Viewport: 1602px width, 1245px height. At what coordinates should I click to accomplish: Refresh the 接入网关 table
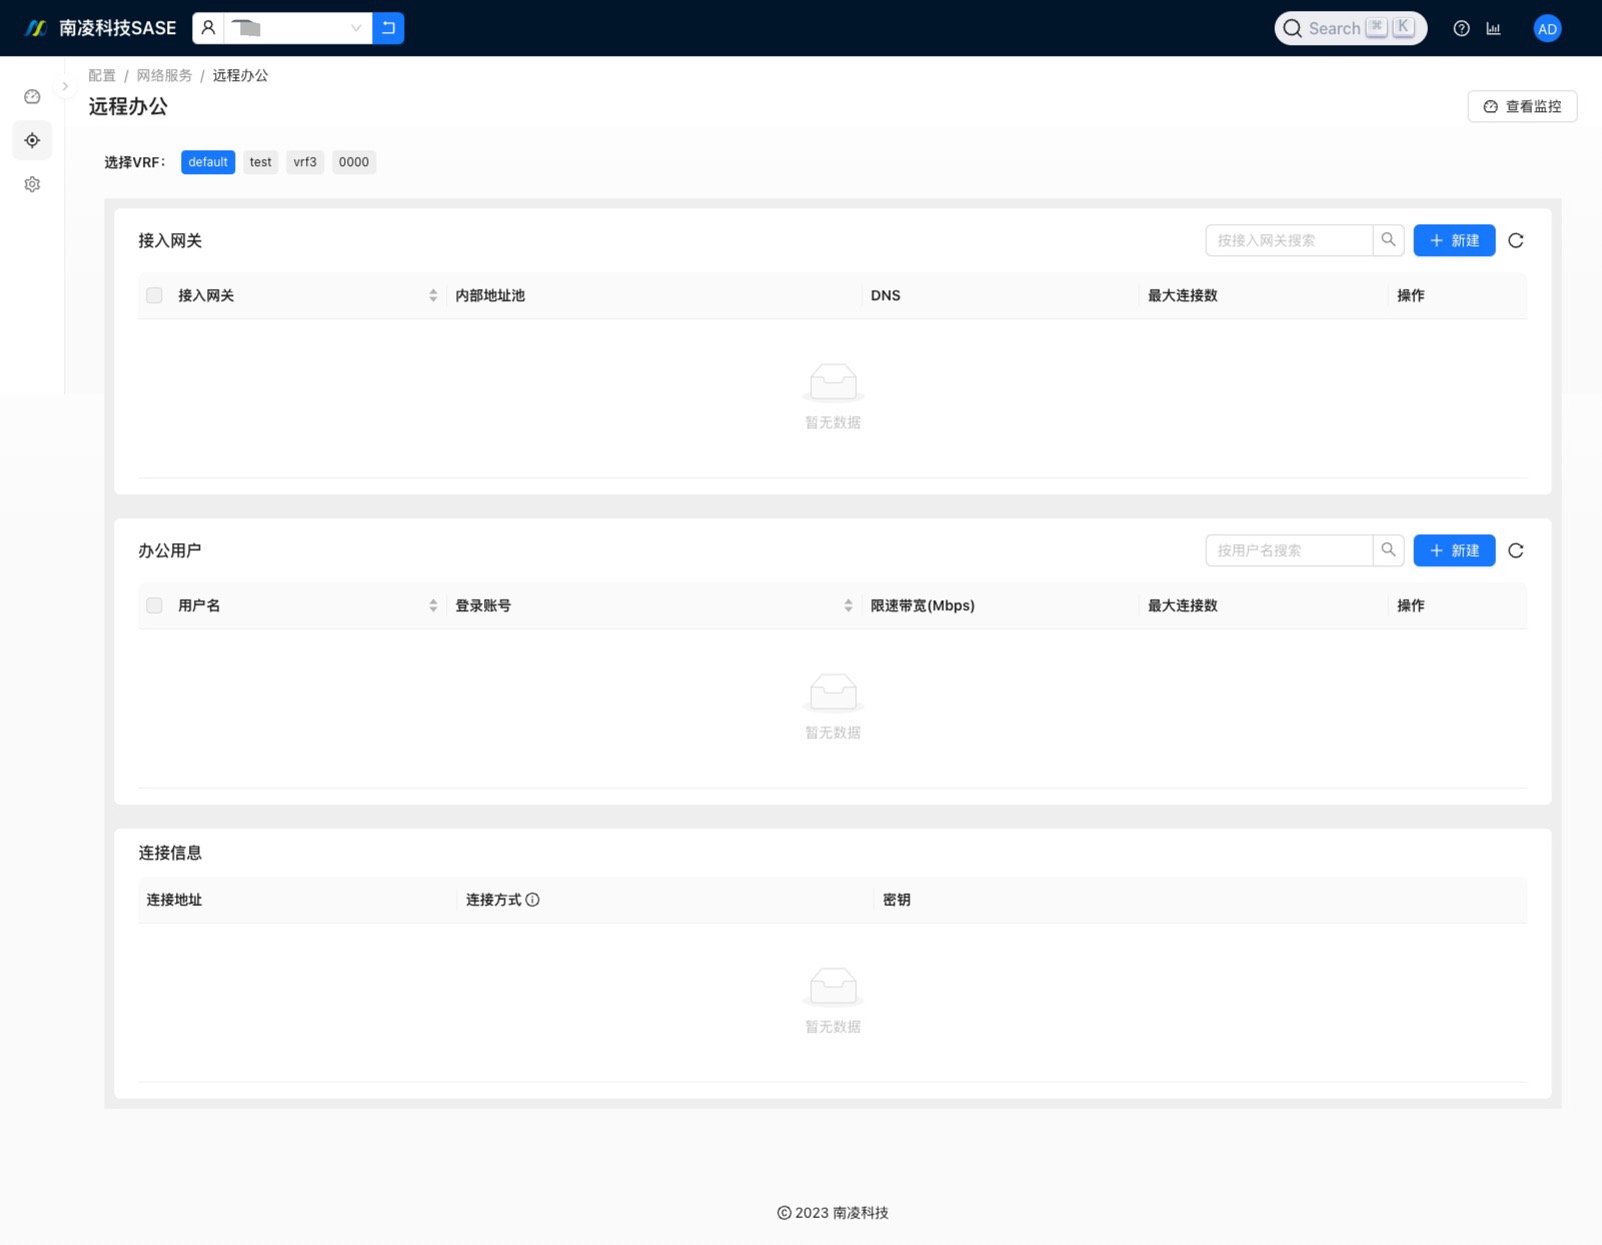[1516, 240]
